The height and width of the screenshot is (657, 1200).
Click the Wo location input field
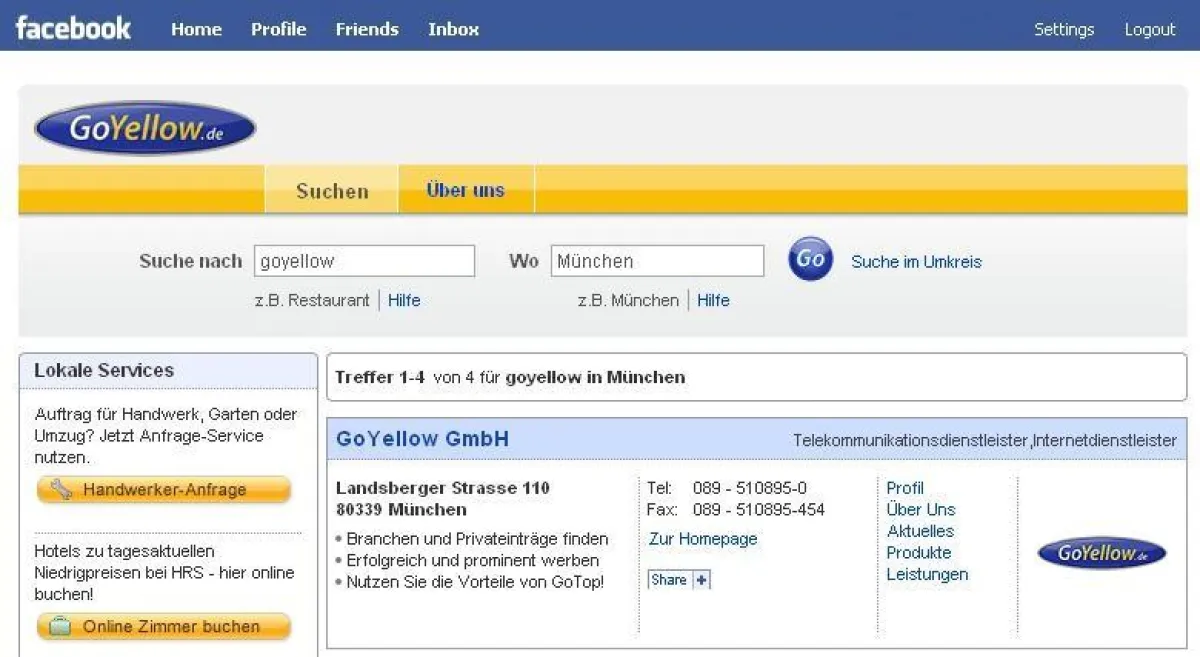657,261
